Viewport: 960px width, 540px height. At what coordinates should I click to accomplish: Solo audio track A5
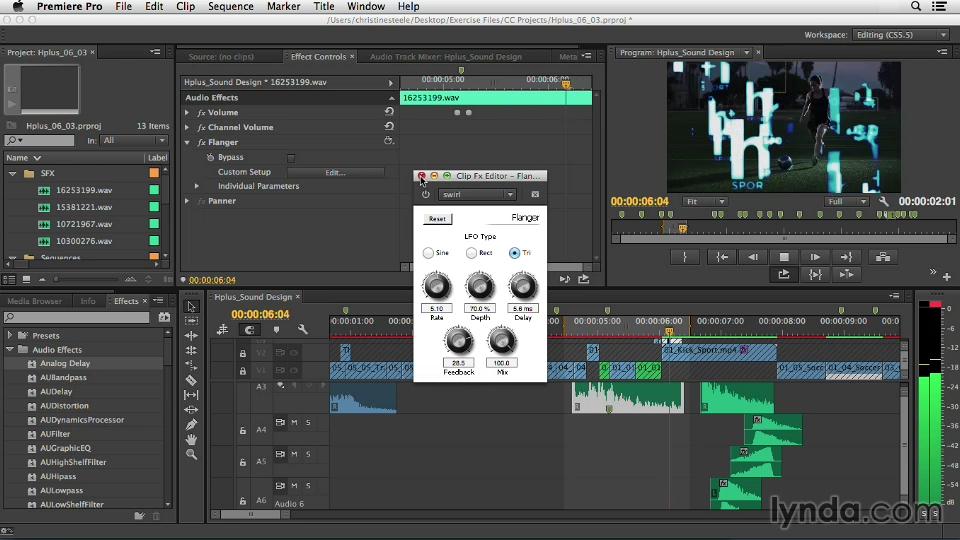308,454
